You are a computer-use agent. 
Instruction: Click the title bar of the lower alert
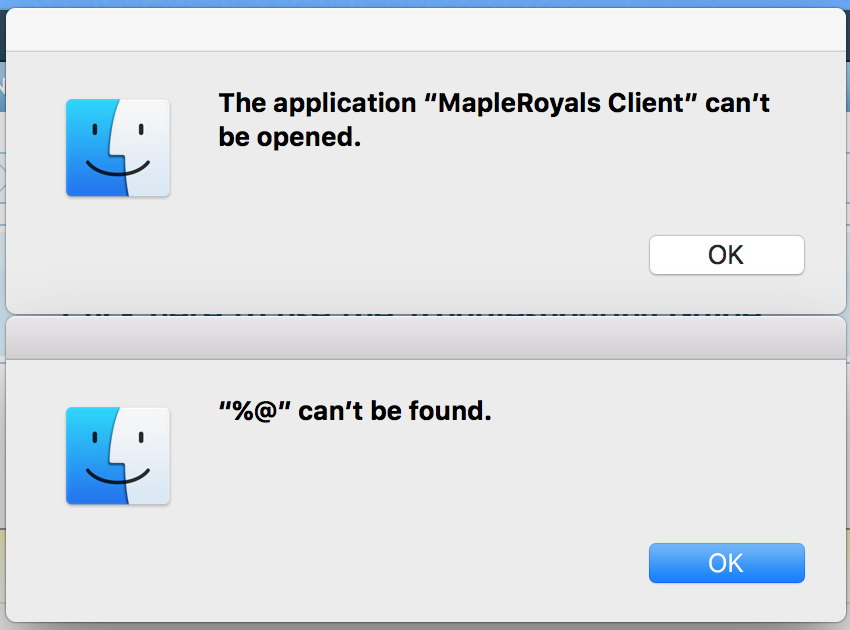pos(425,339)
